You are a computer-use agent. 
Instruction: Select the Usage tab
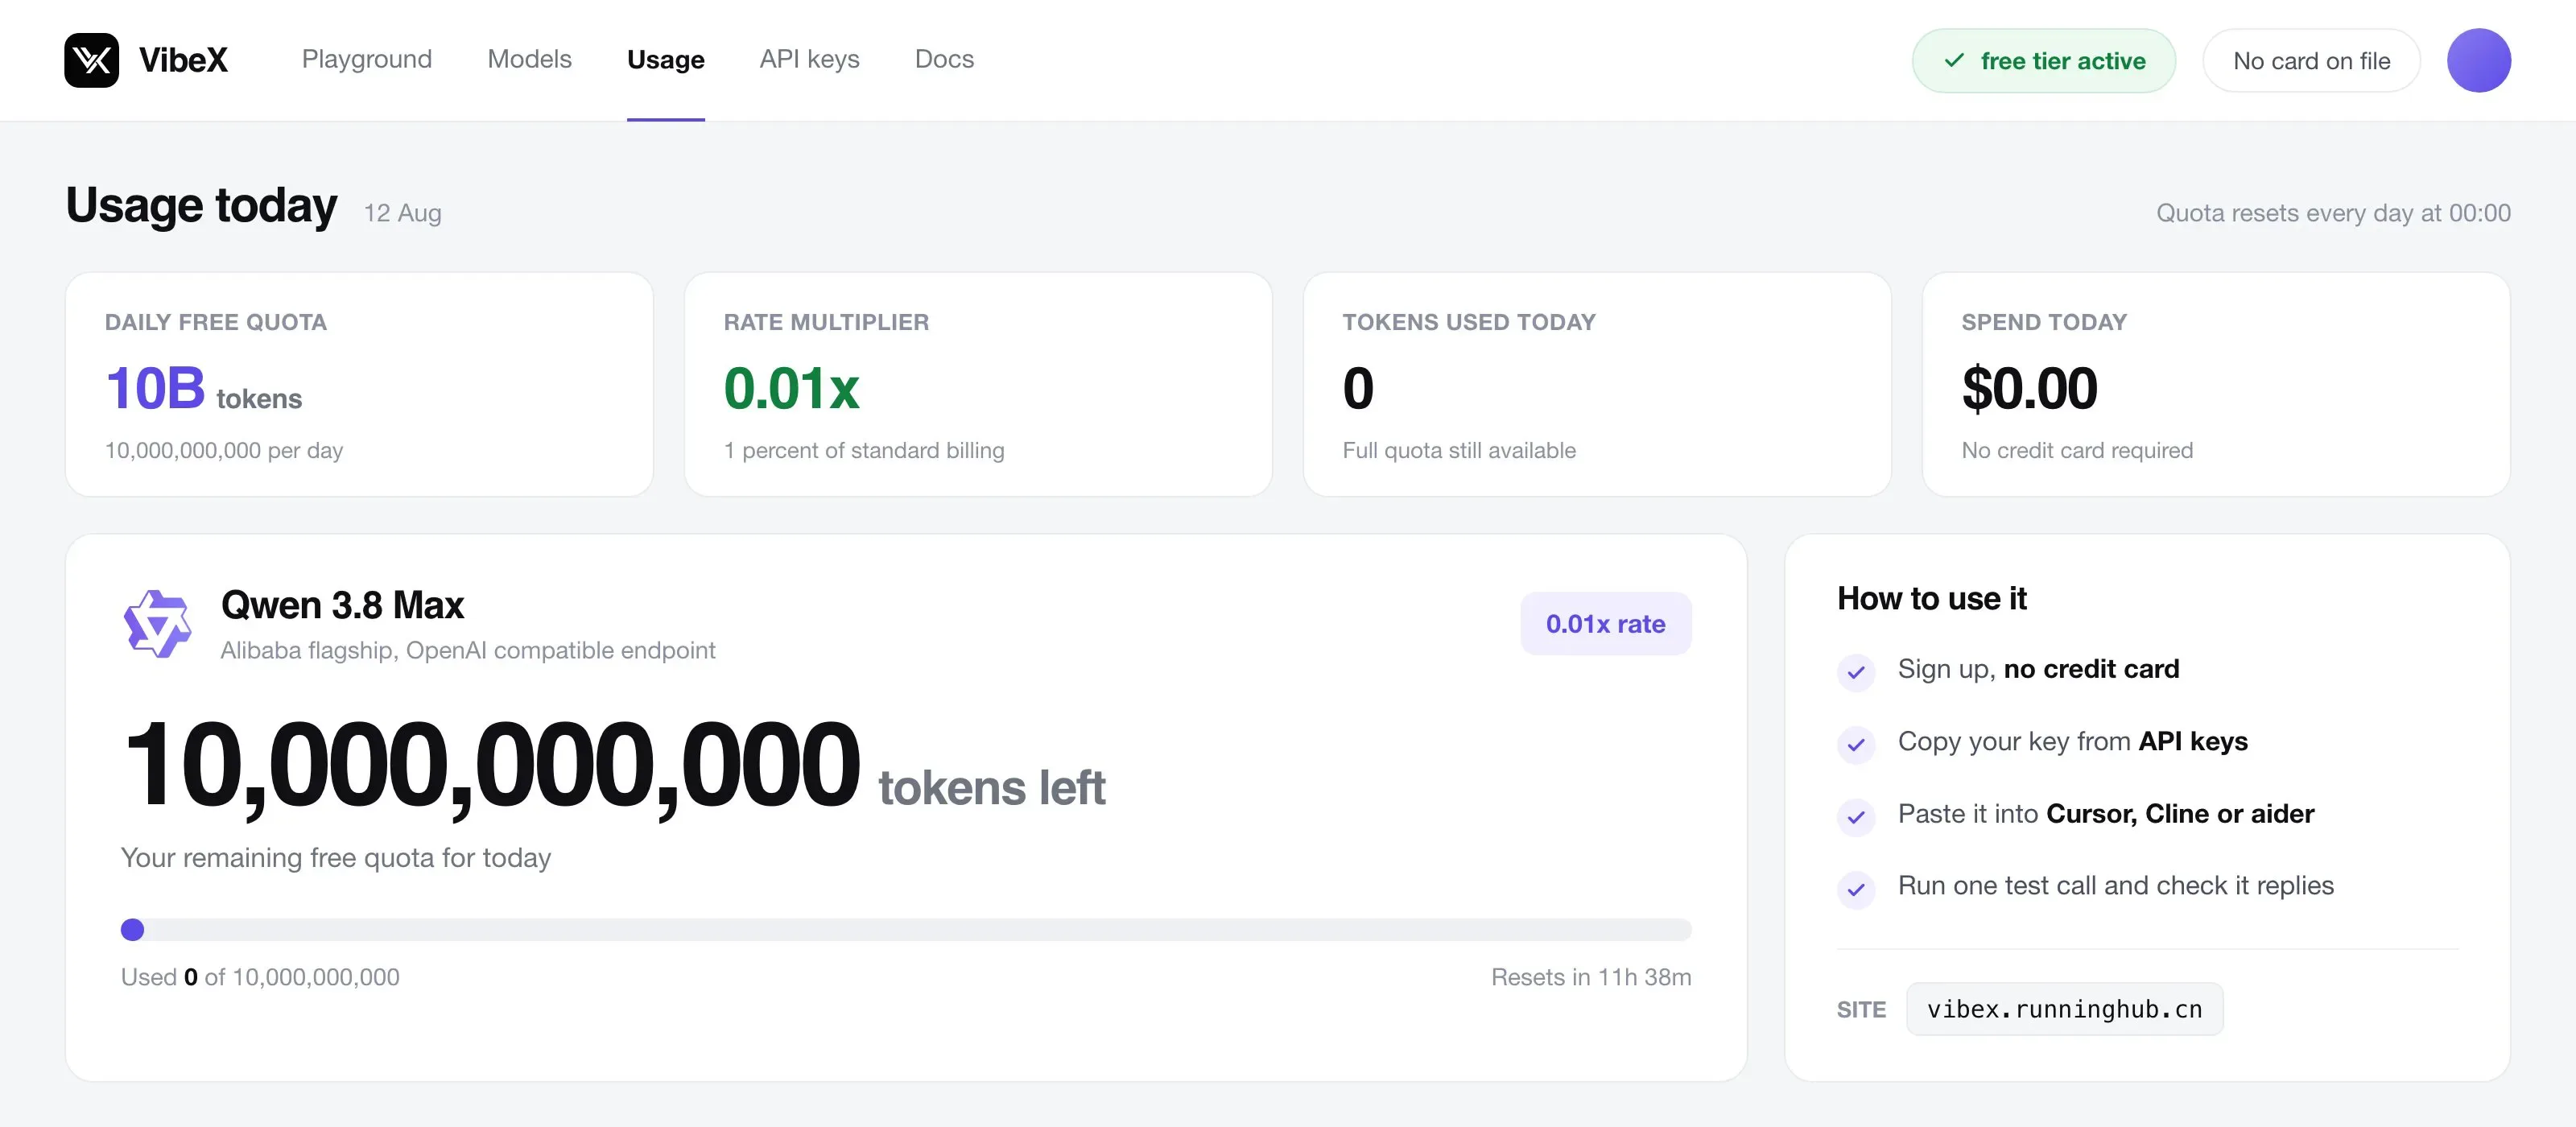click(x=665, y=60)
